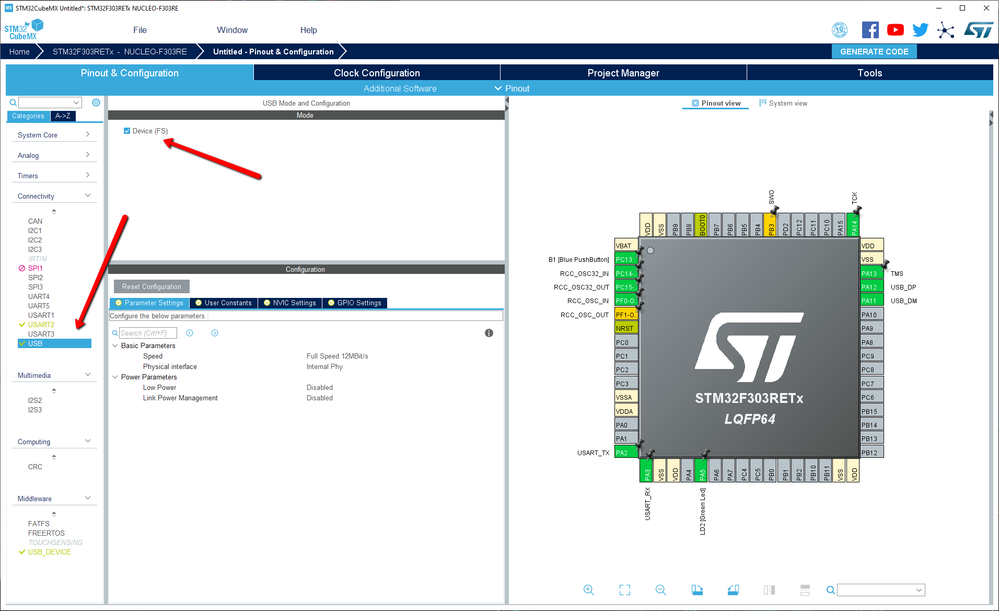Click the 10-year anniversary badge icon
This screenshot has width=999, height=611.
pyautogui.click(x=840, y=30)
